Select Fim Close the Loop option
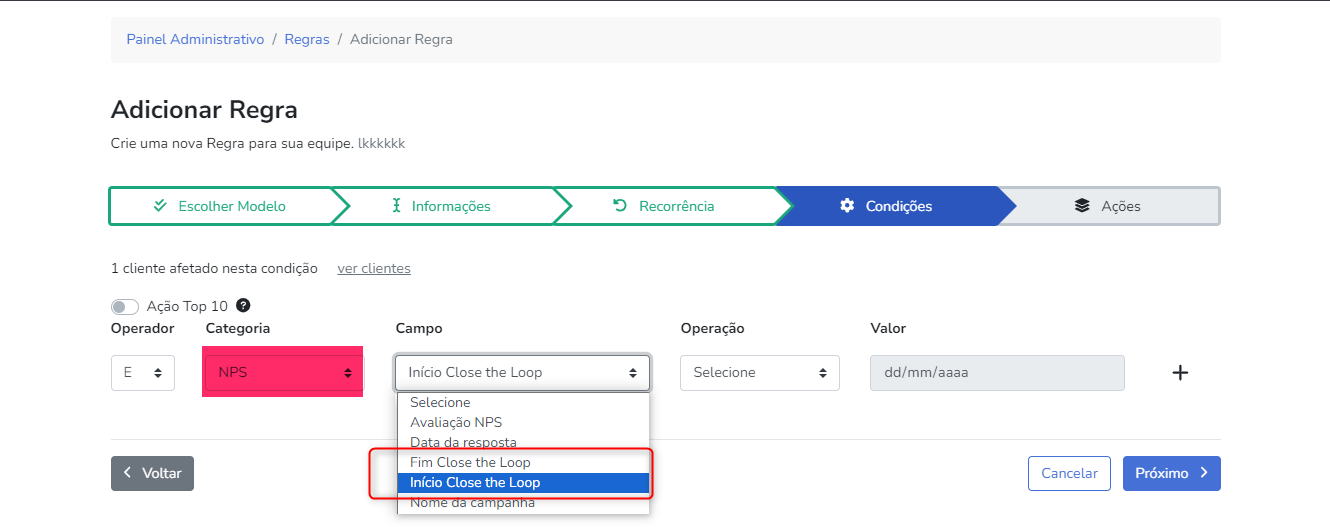Screen dimensions: 1330x527 point(470,462)
